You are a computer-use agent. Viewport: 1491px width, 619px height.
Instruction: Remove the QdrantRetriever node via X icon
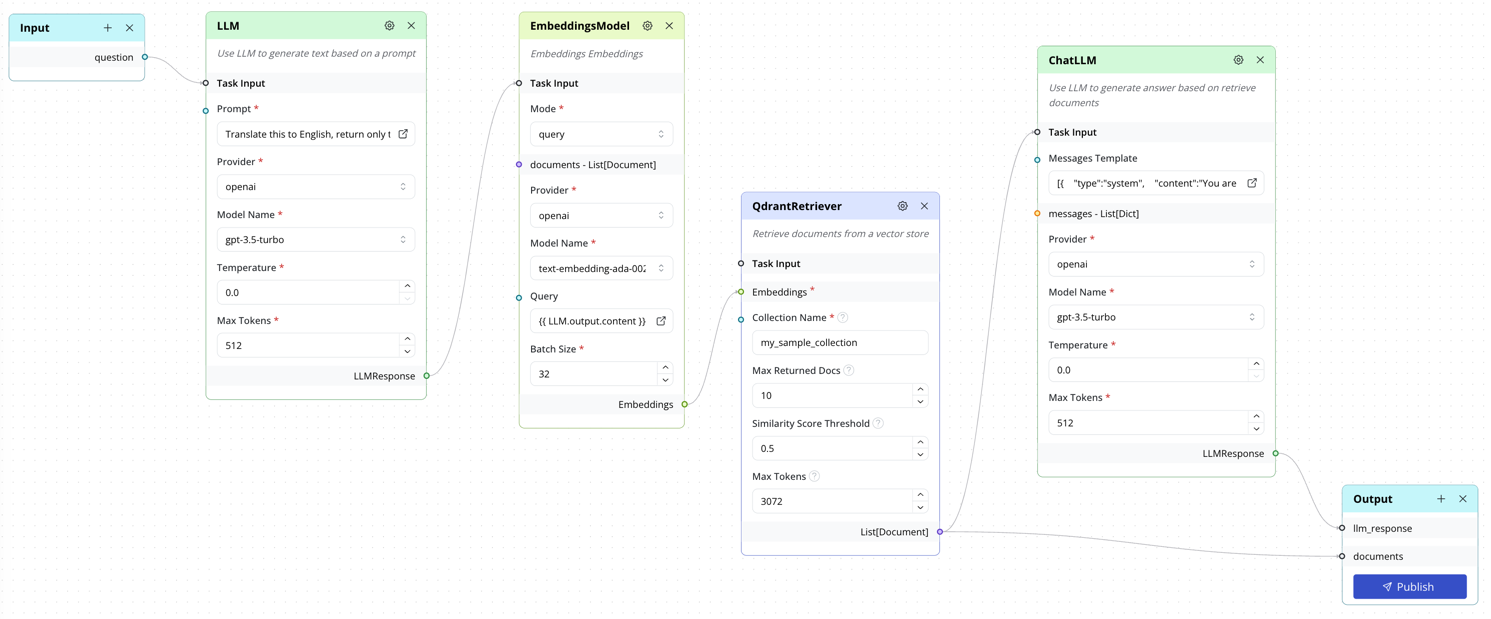pos(924,206)
